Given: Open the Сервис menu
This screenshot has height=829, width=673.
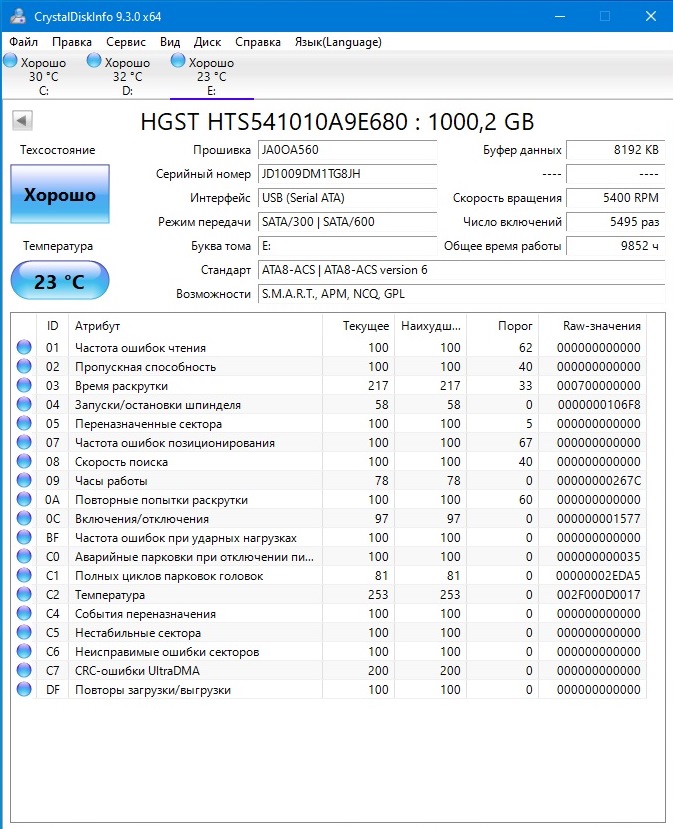Looking at the screenshot, I should [125, 42].
